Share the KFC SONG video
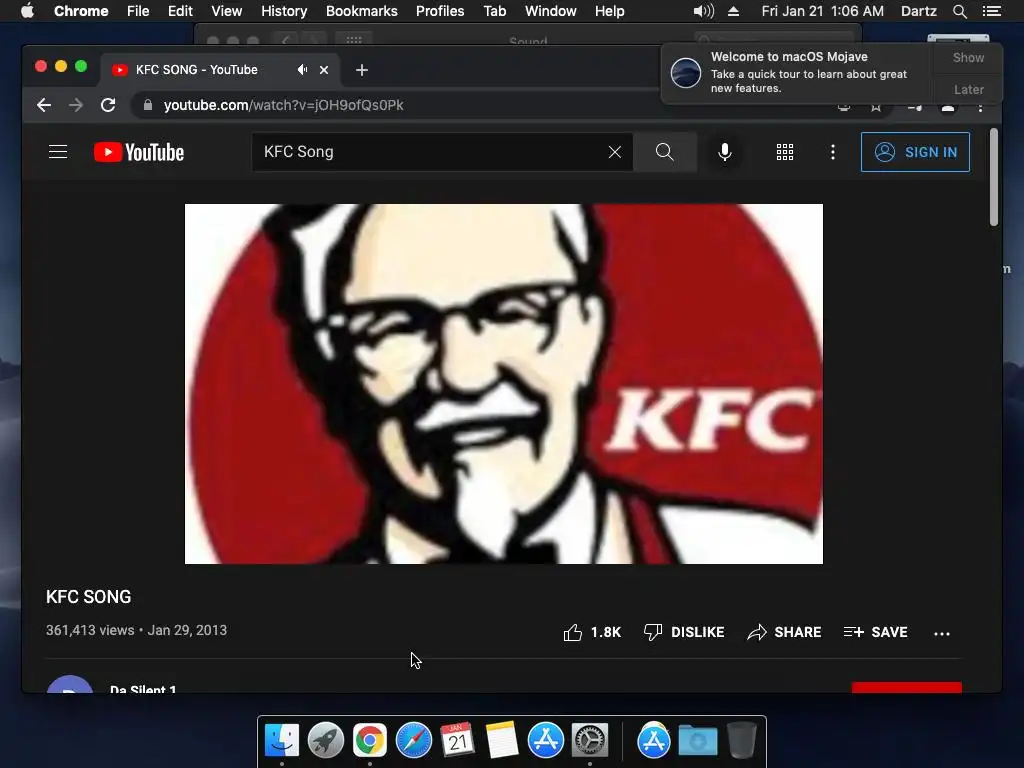1024x768 pixels. coord(784,632)
